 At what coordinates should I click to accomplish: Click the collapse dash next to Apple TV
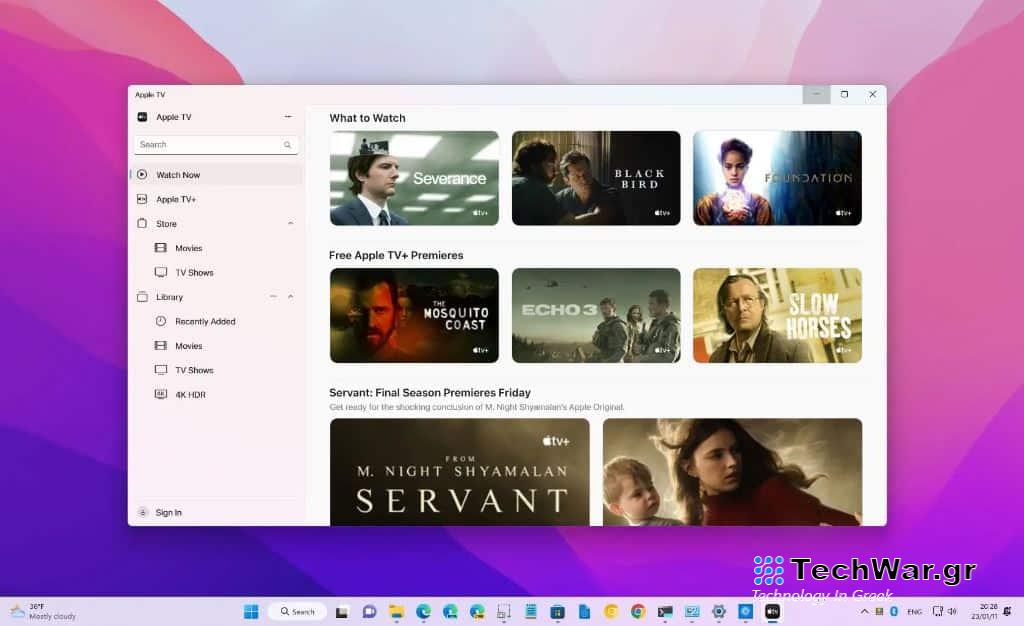[286, 116]
